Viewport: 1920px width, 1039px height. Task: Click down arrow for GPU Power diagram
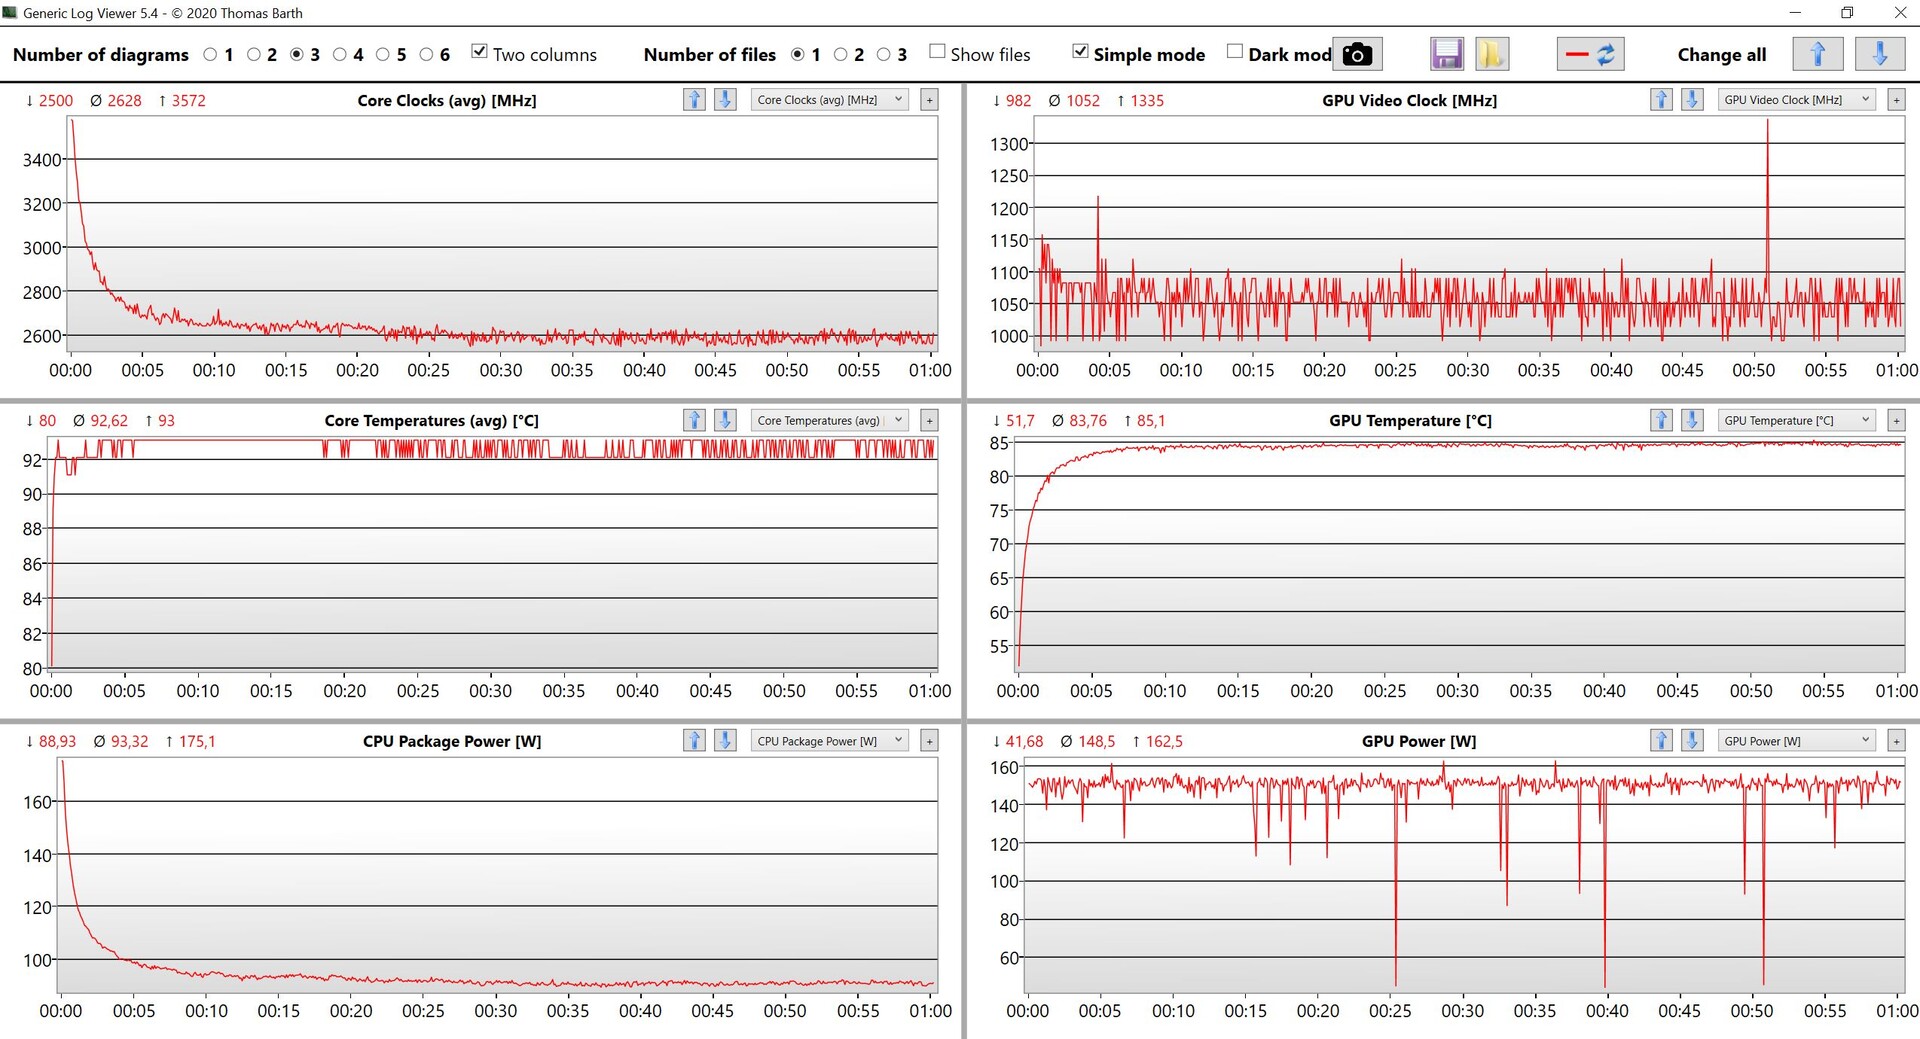1692,740
